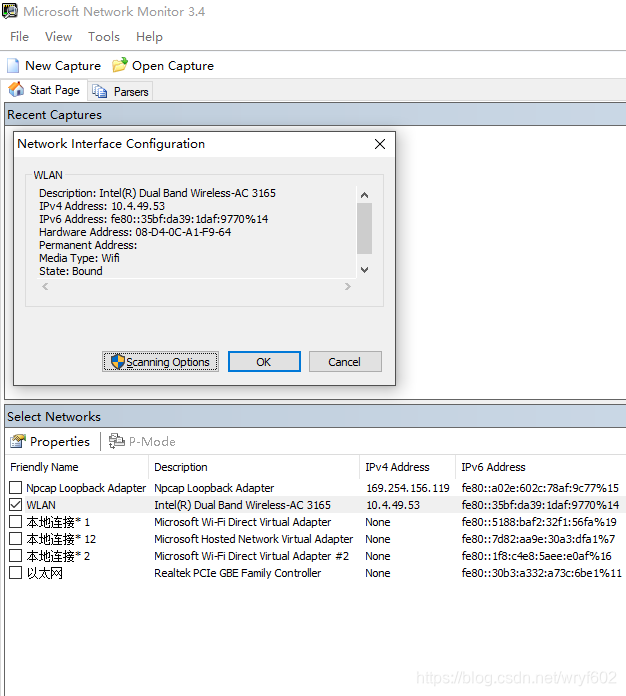
Task: Click 'State: Bound' line
Action: [x=71, y=271]
